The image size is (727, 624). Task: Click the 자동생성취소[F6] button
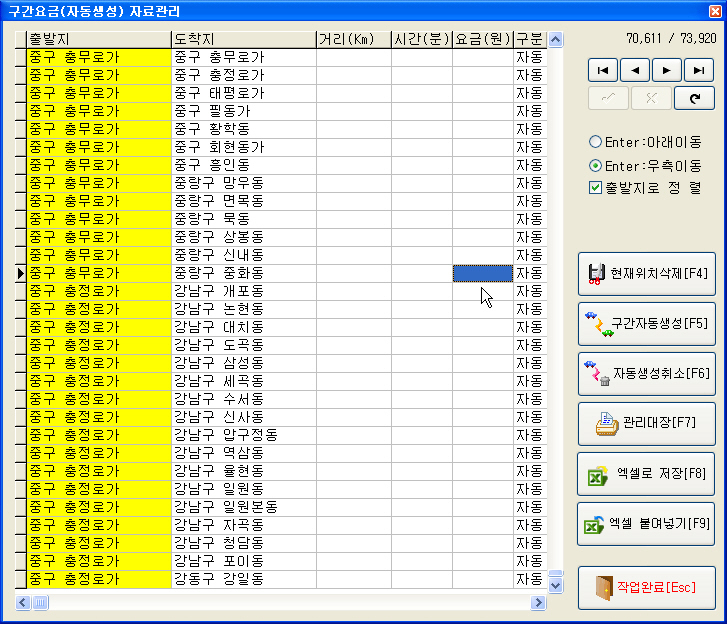647,374
